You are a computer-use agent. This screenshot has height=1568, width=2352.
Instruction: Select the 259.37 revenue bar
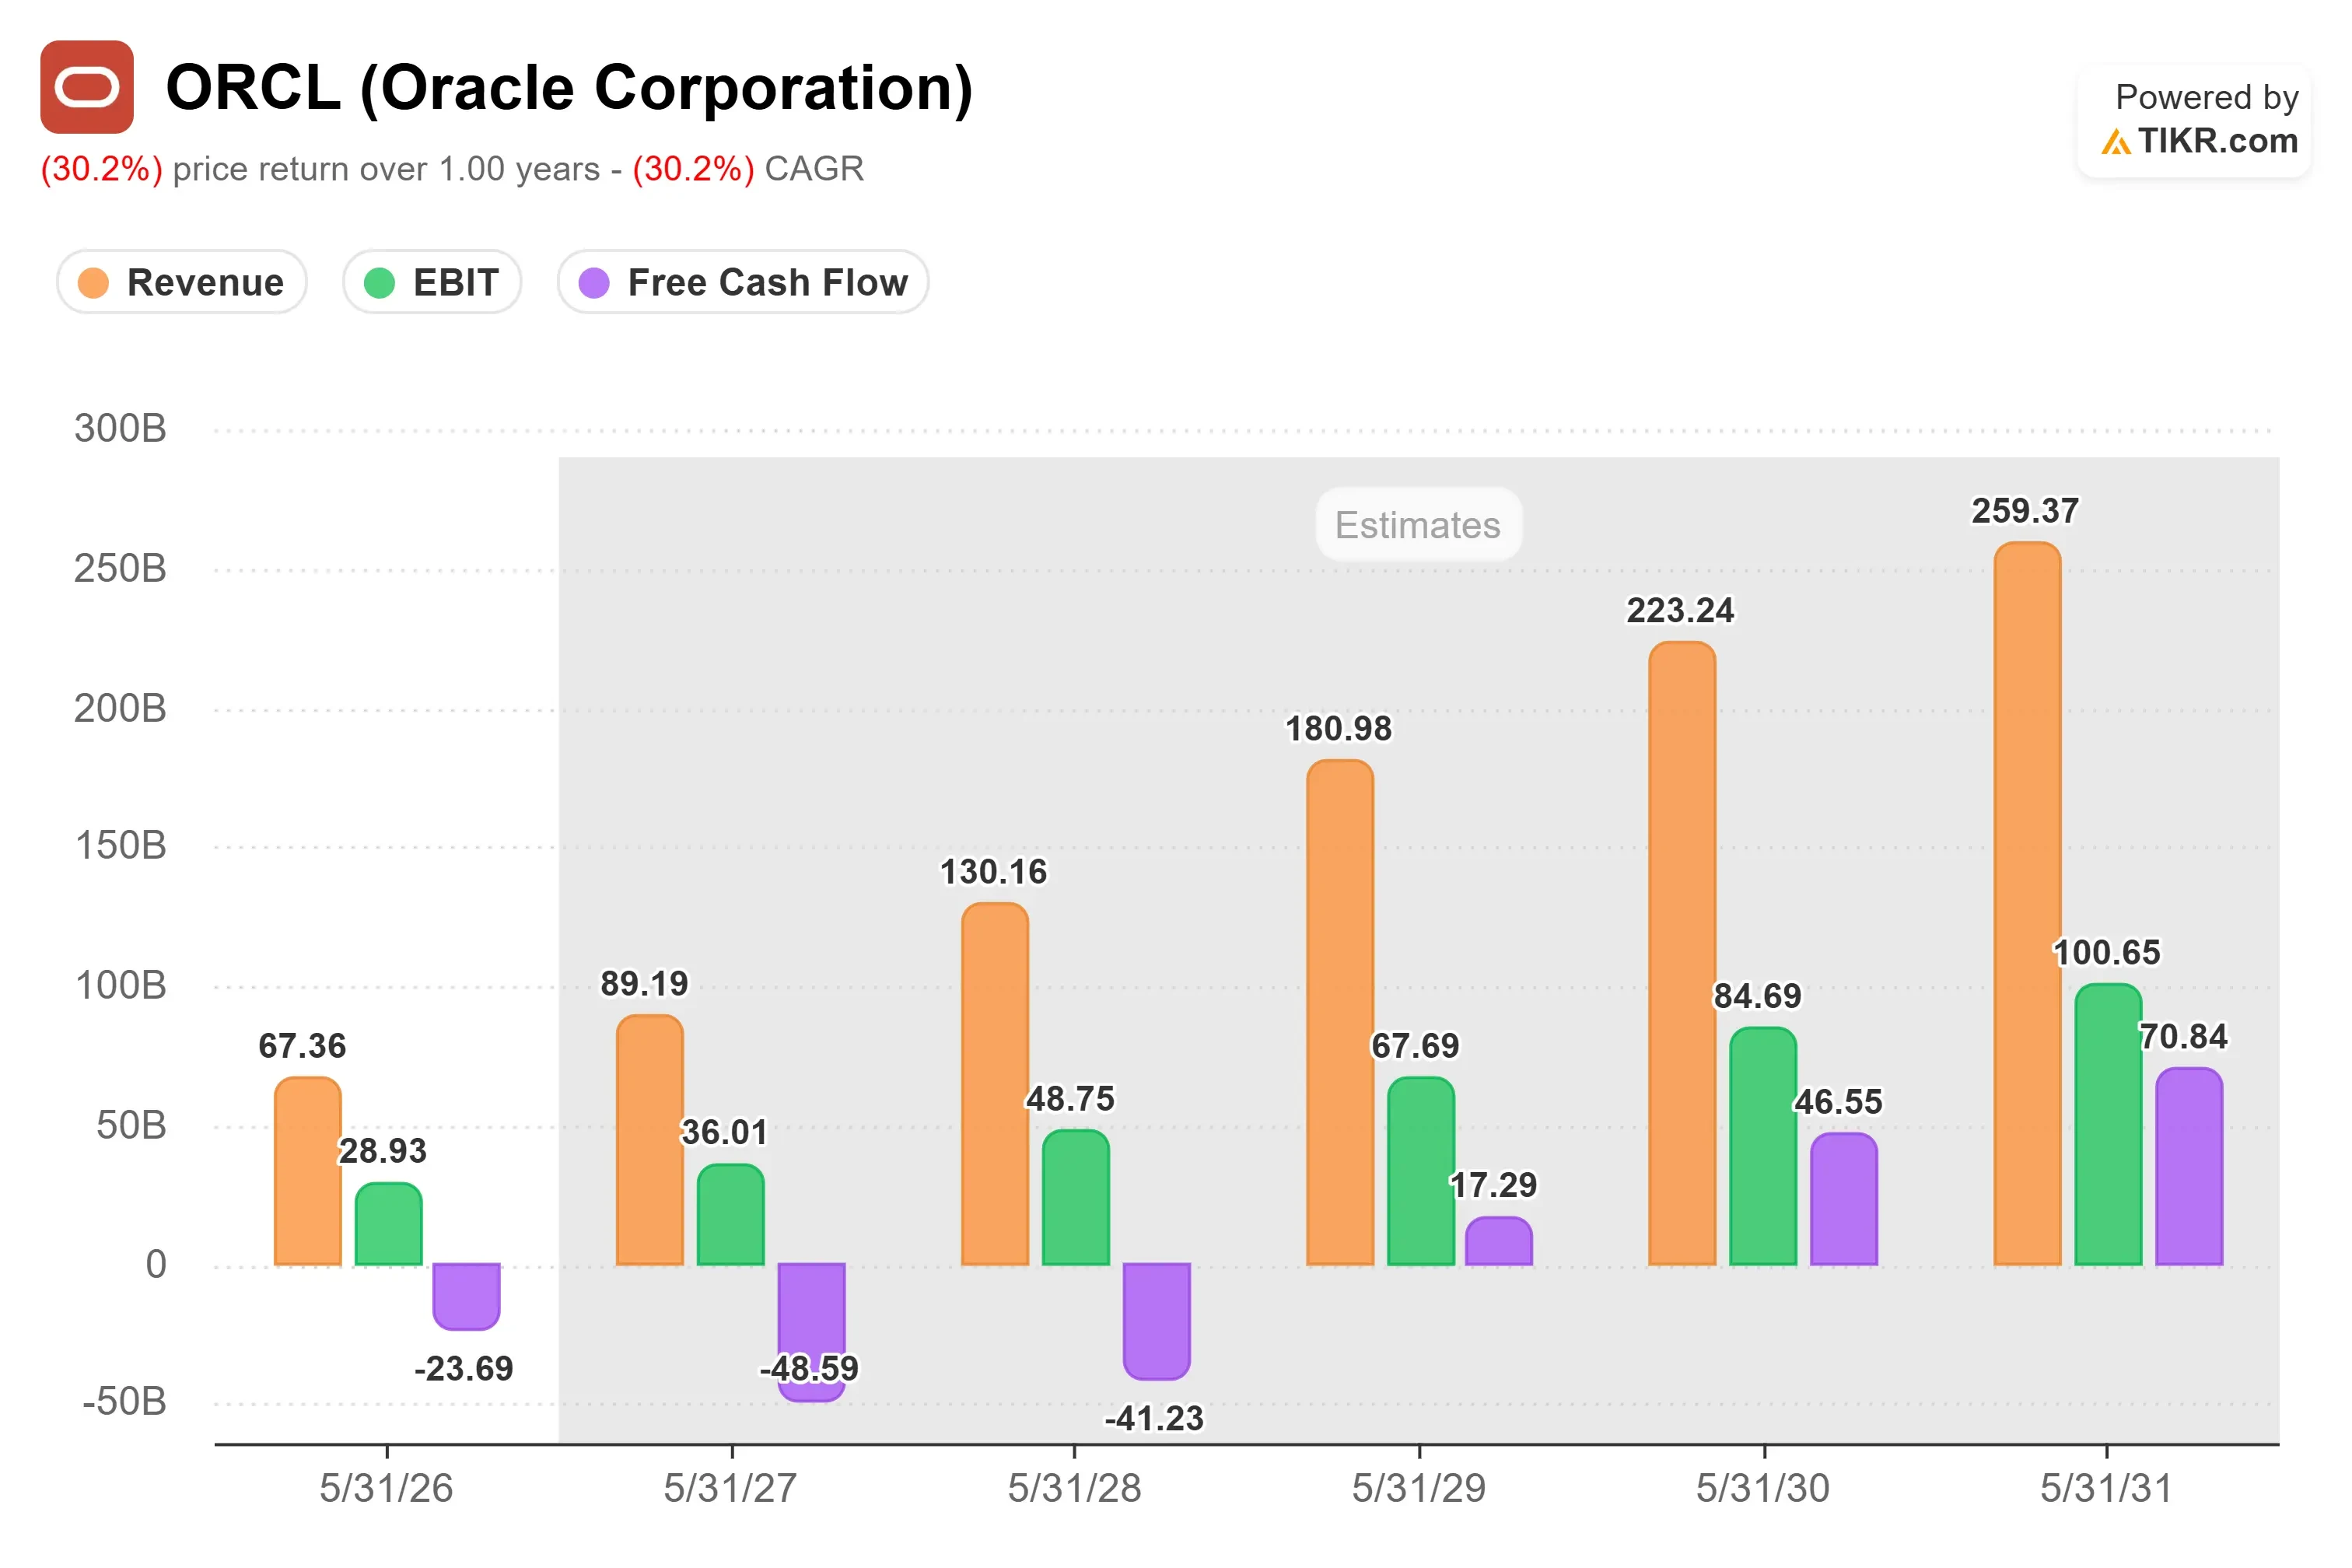tap(2028, 903)
